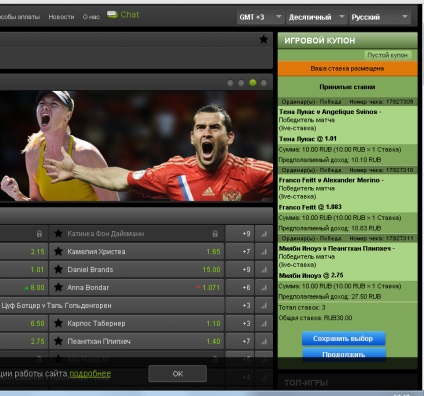
Task: Open the Десятичный odds format dropdown
Action: [x=316, y=17]
